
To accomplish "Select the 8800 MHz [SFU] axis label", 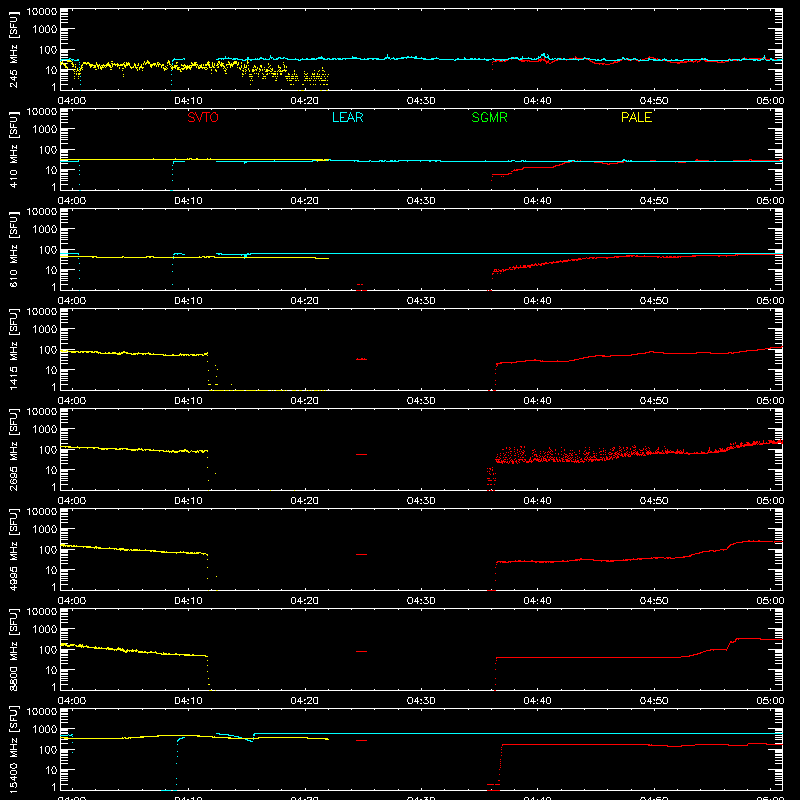I will [x=14, y=649].
